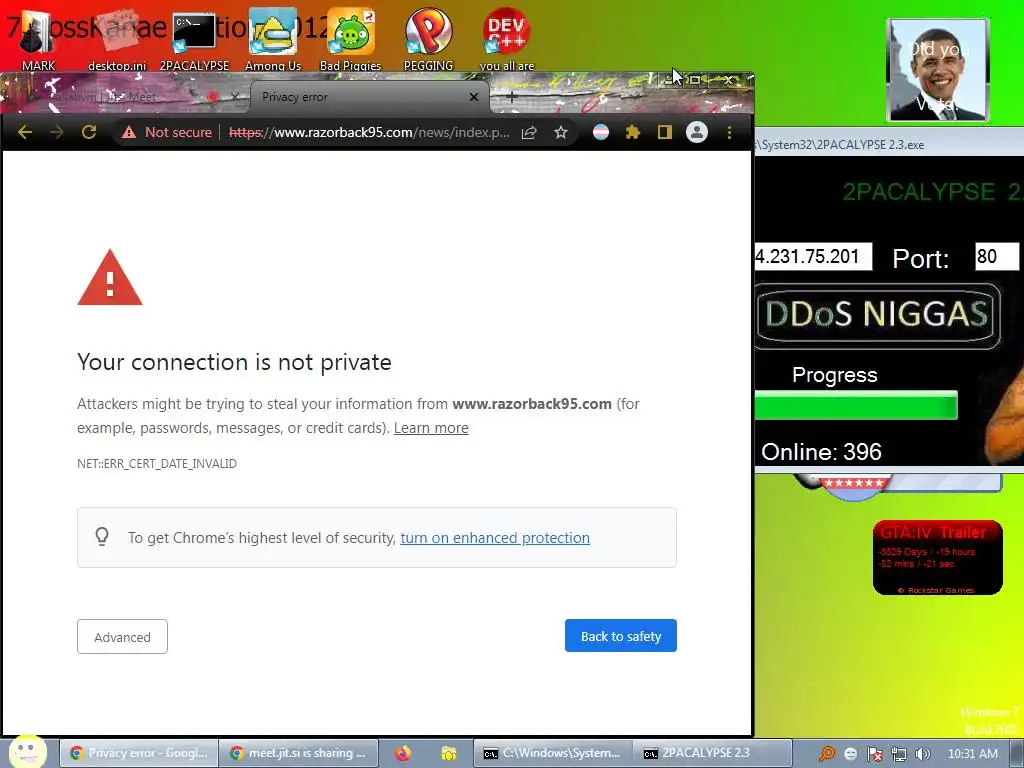Open the Chrome profile avatar

pyautogui.click(x=697, y=133)
